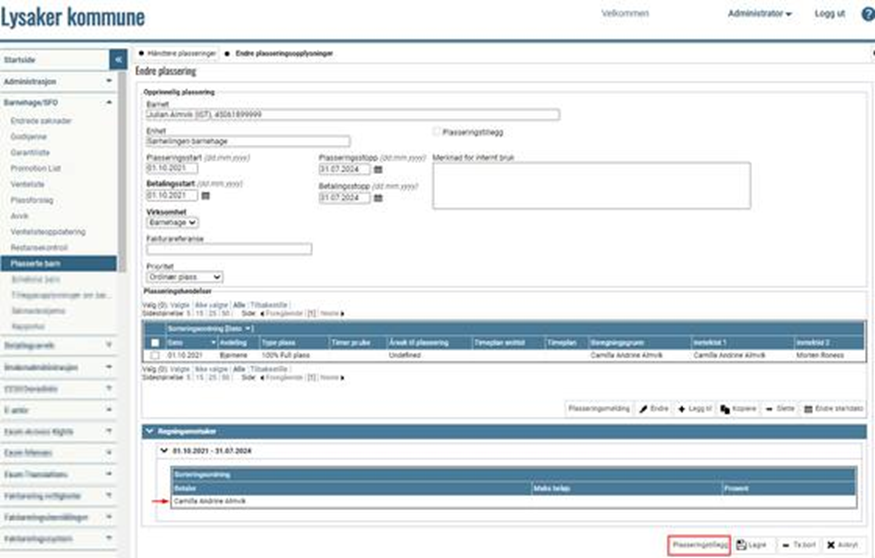Tick the Plasseringstillegg checkbox
This screenshot has height=558, width=875.
click(436, 131)
